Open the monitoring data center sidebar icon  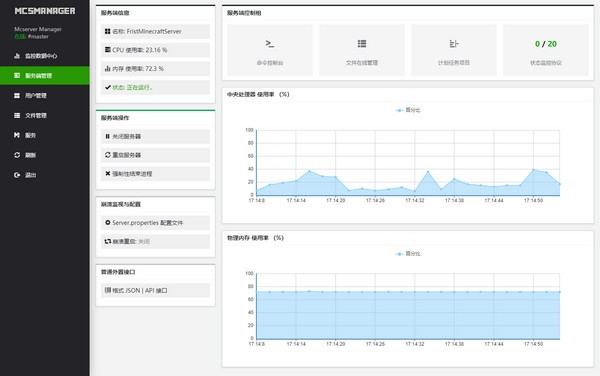tap(17, 56)
